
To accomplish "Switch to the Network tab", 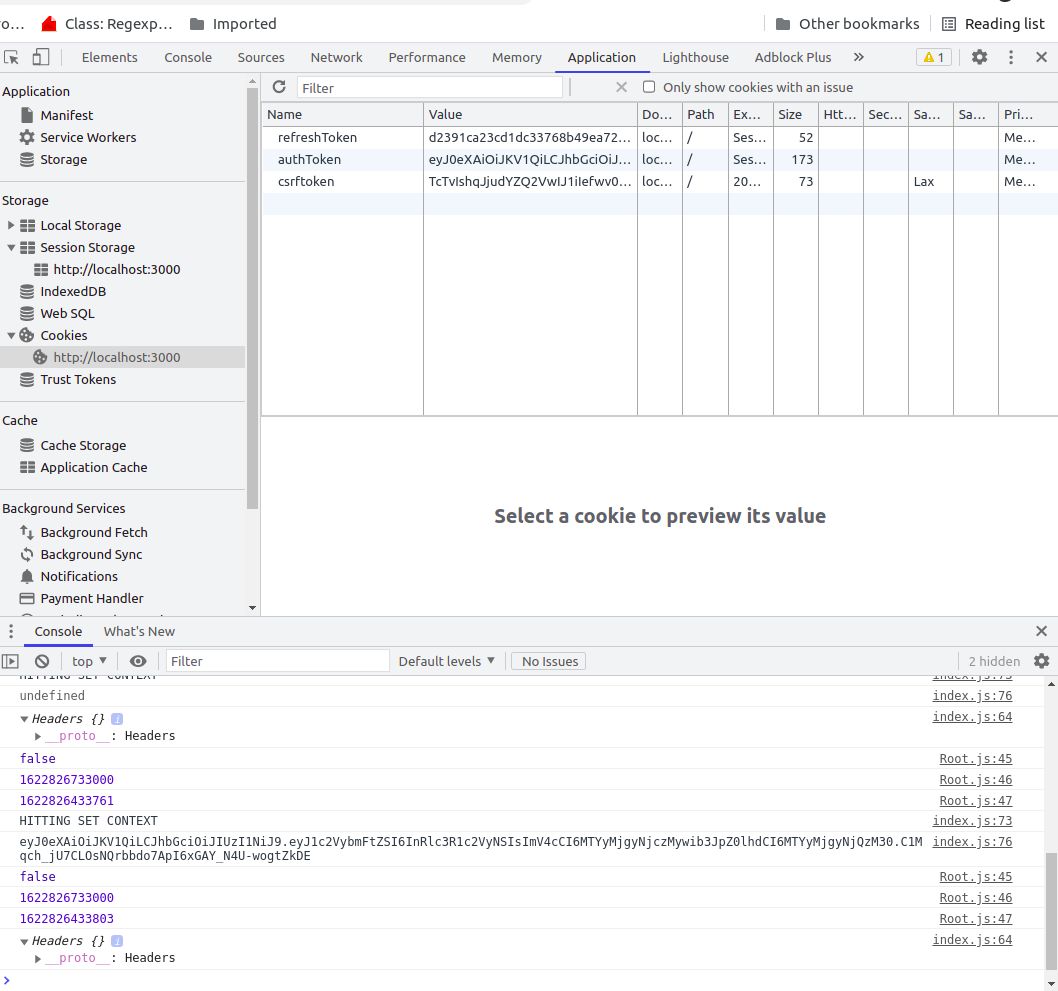I will click(336, 57).
